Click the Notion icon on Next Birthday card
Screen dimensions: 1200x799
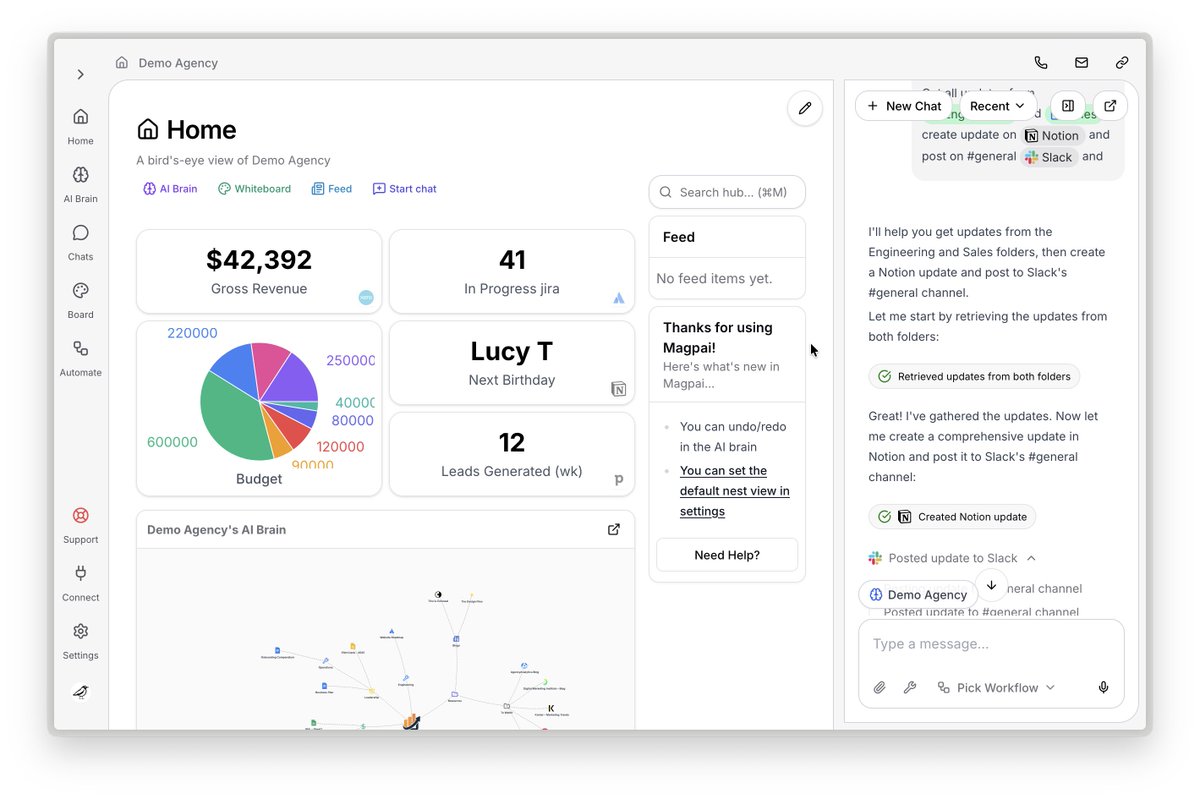point(619,389)
